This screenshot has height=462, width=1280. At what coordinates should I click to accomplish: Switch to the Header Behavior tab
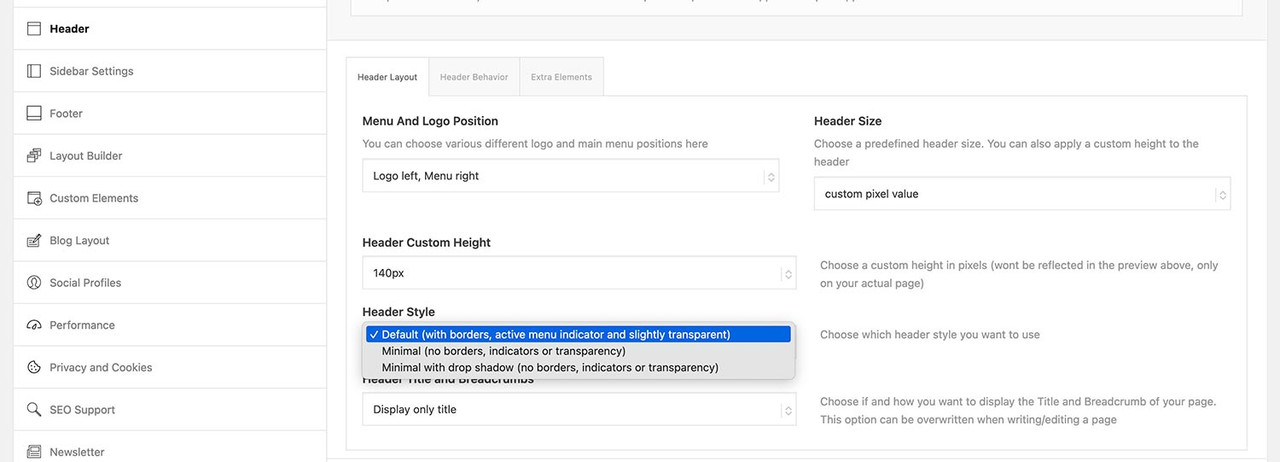pos(474,77)
